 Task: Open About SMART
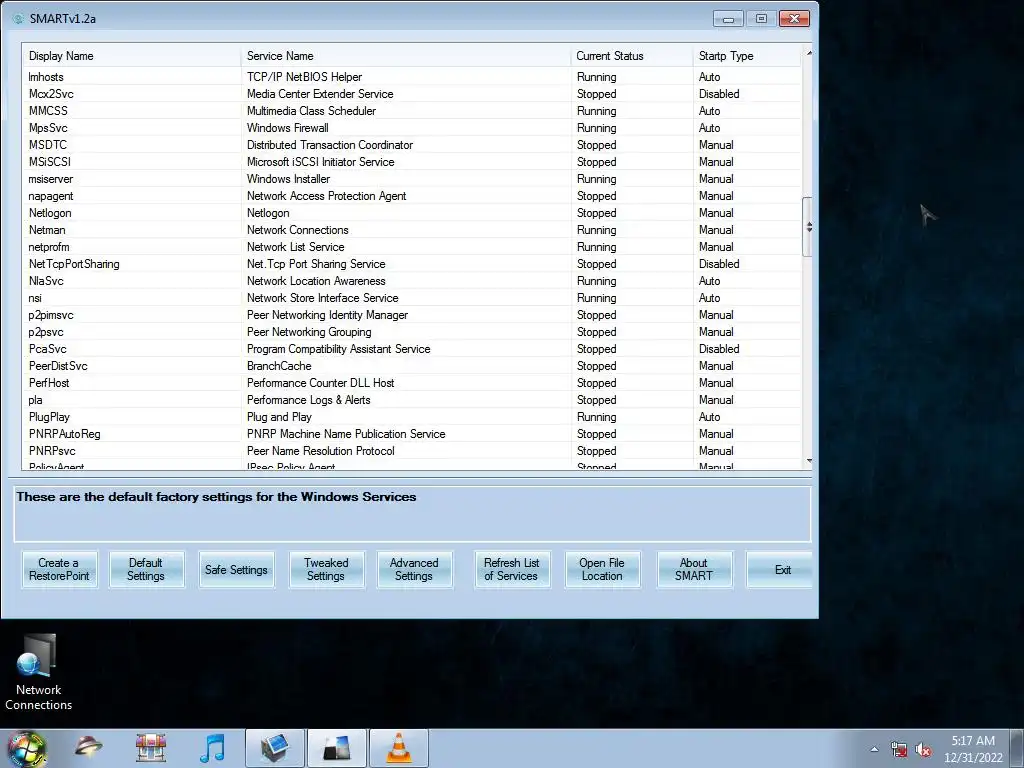[694, 569]
